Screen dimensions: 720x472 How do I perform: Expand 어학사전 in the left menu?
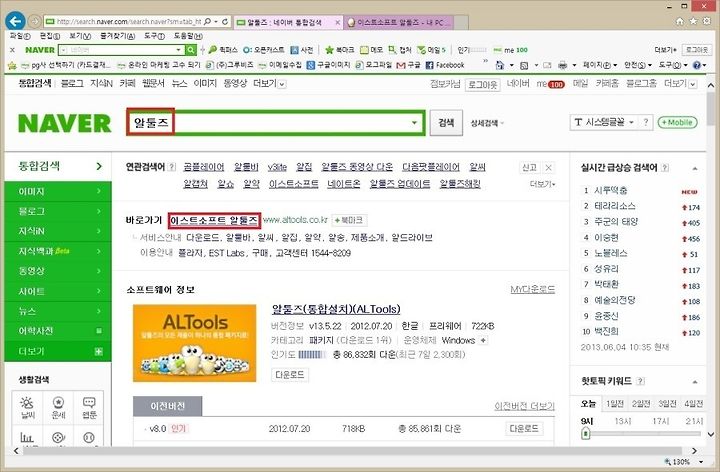(98, 331)
